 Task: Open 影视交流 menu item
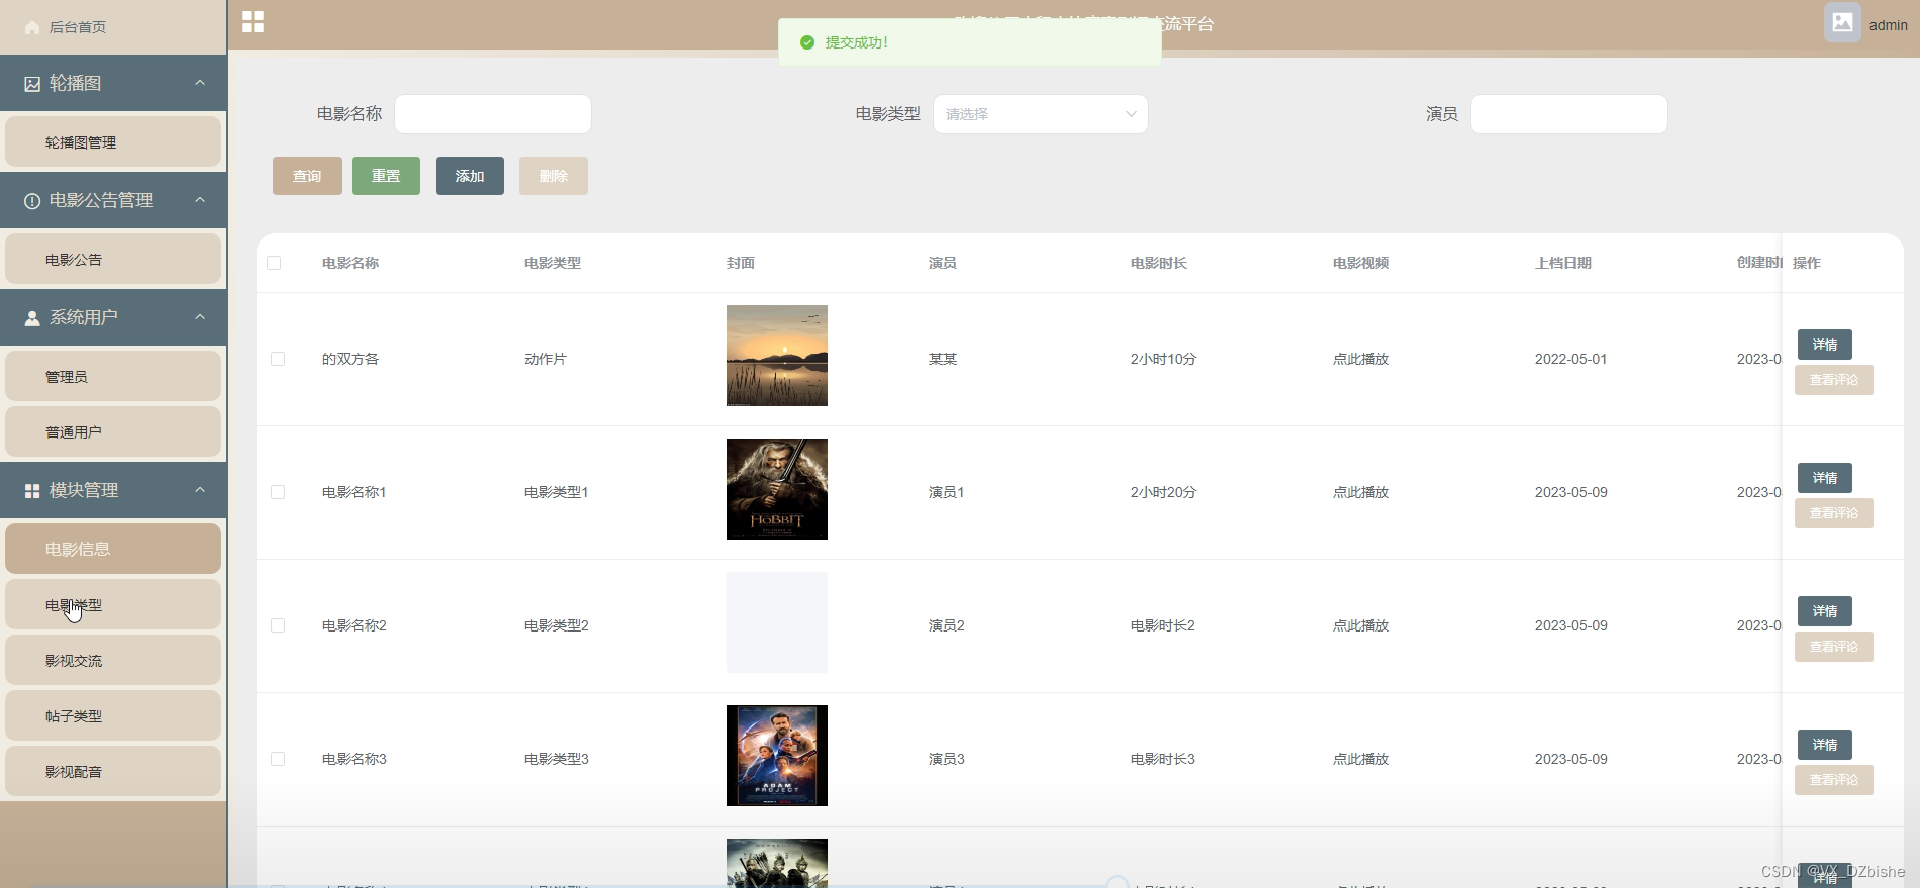coord(113,660)
